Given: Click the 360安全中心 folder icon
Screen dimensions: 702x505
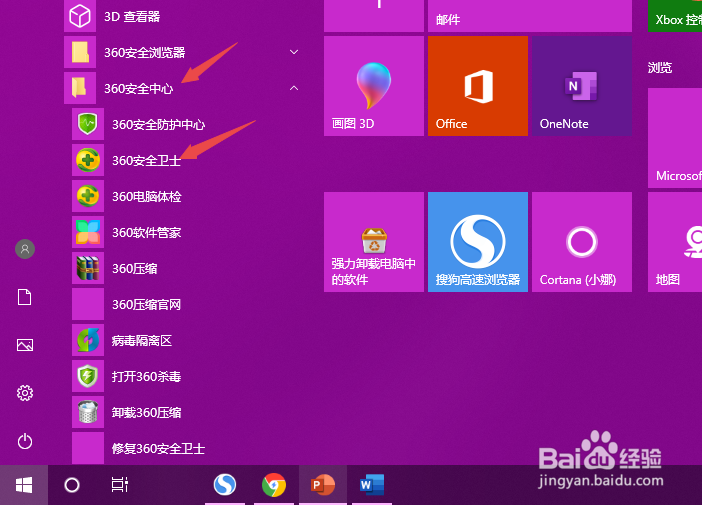Looking at the screenshot, I should 80,88.
